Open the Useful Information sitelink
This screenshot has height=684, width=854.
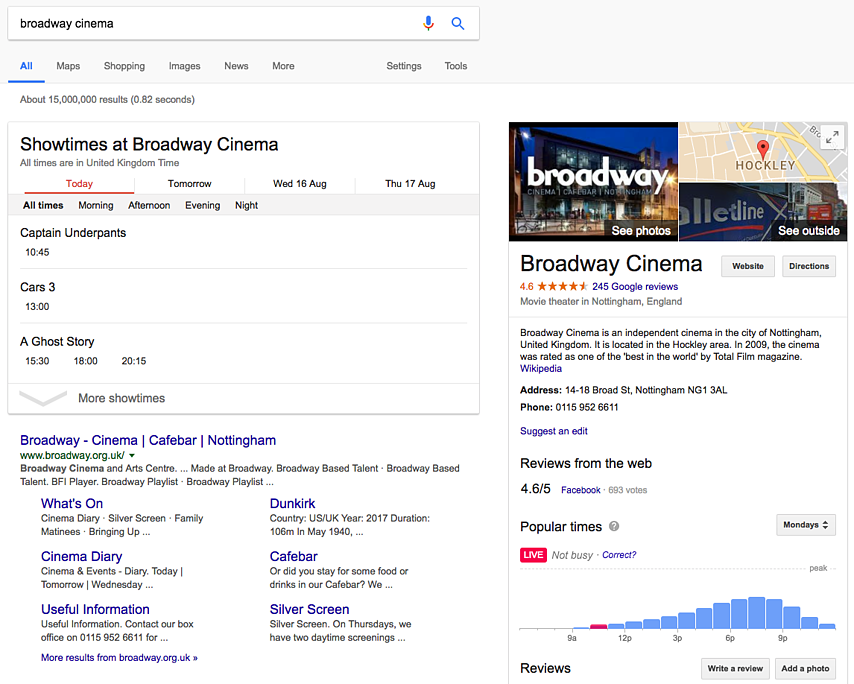point(95,609)
